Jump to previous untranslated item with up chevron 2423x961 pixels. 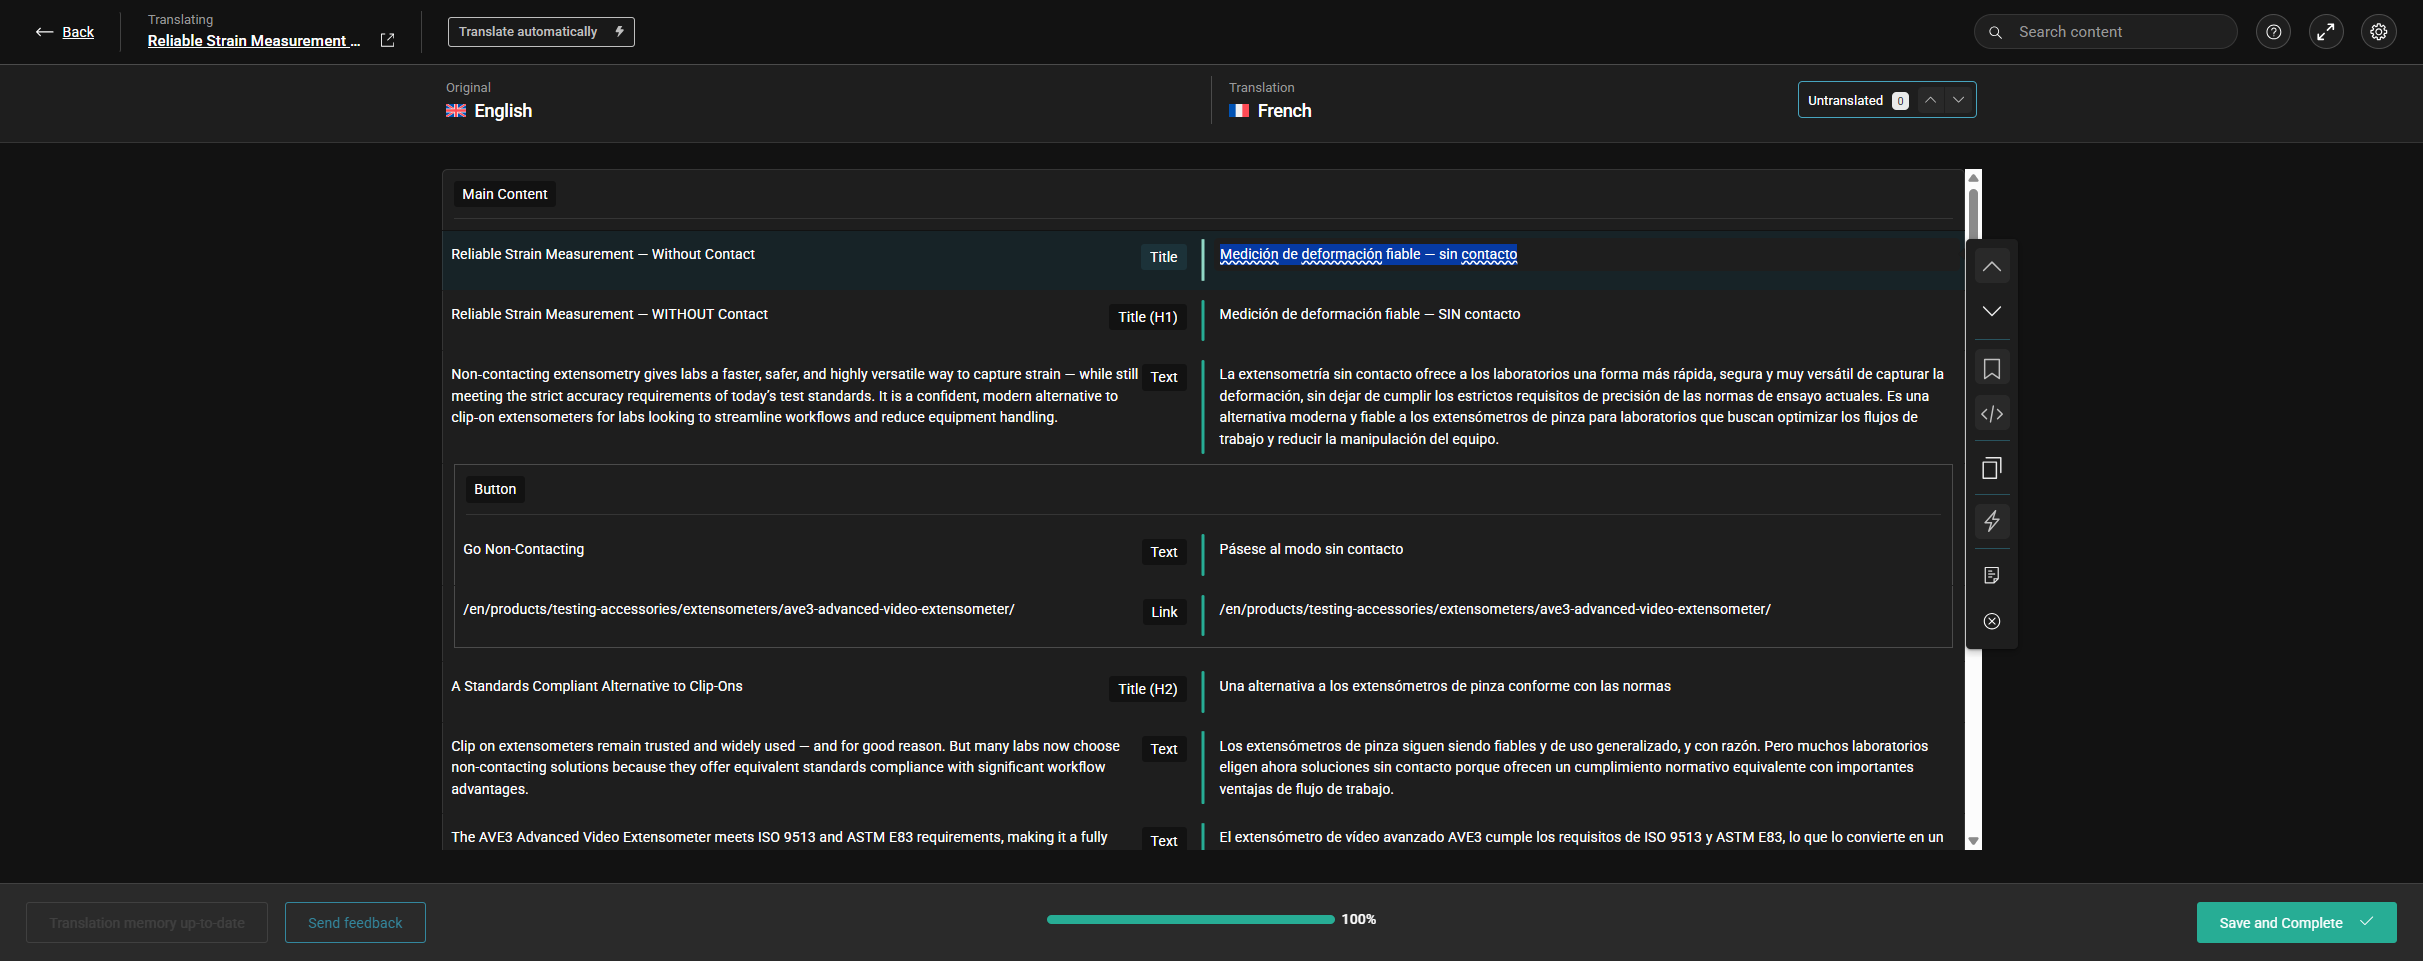[1931, 100]
